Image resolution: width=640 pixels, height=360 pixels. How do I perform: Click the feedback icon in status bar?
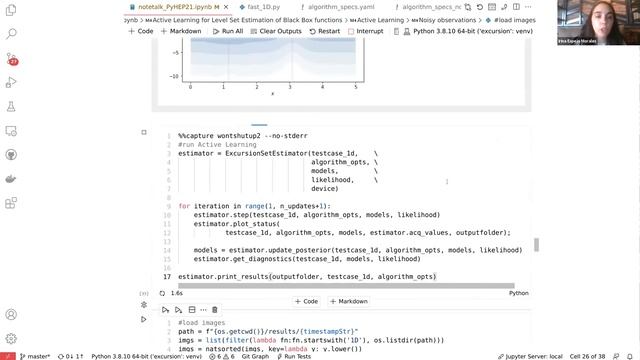tap(616, 356)
